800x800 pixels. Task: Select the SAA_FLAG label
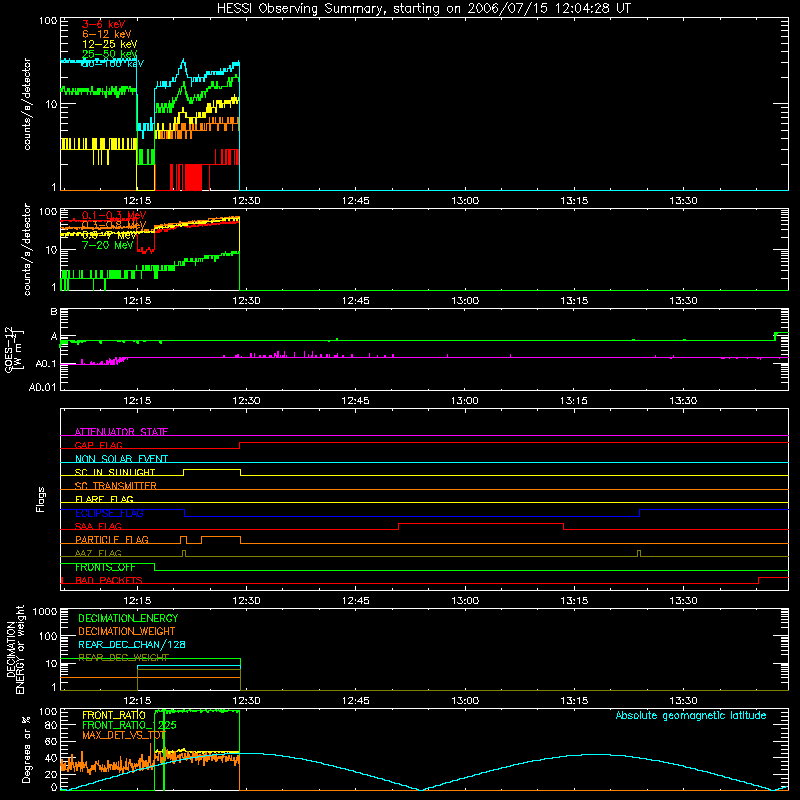pyautogui.click(x=98, y=526)
